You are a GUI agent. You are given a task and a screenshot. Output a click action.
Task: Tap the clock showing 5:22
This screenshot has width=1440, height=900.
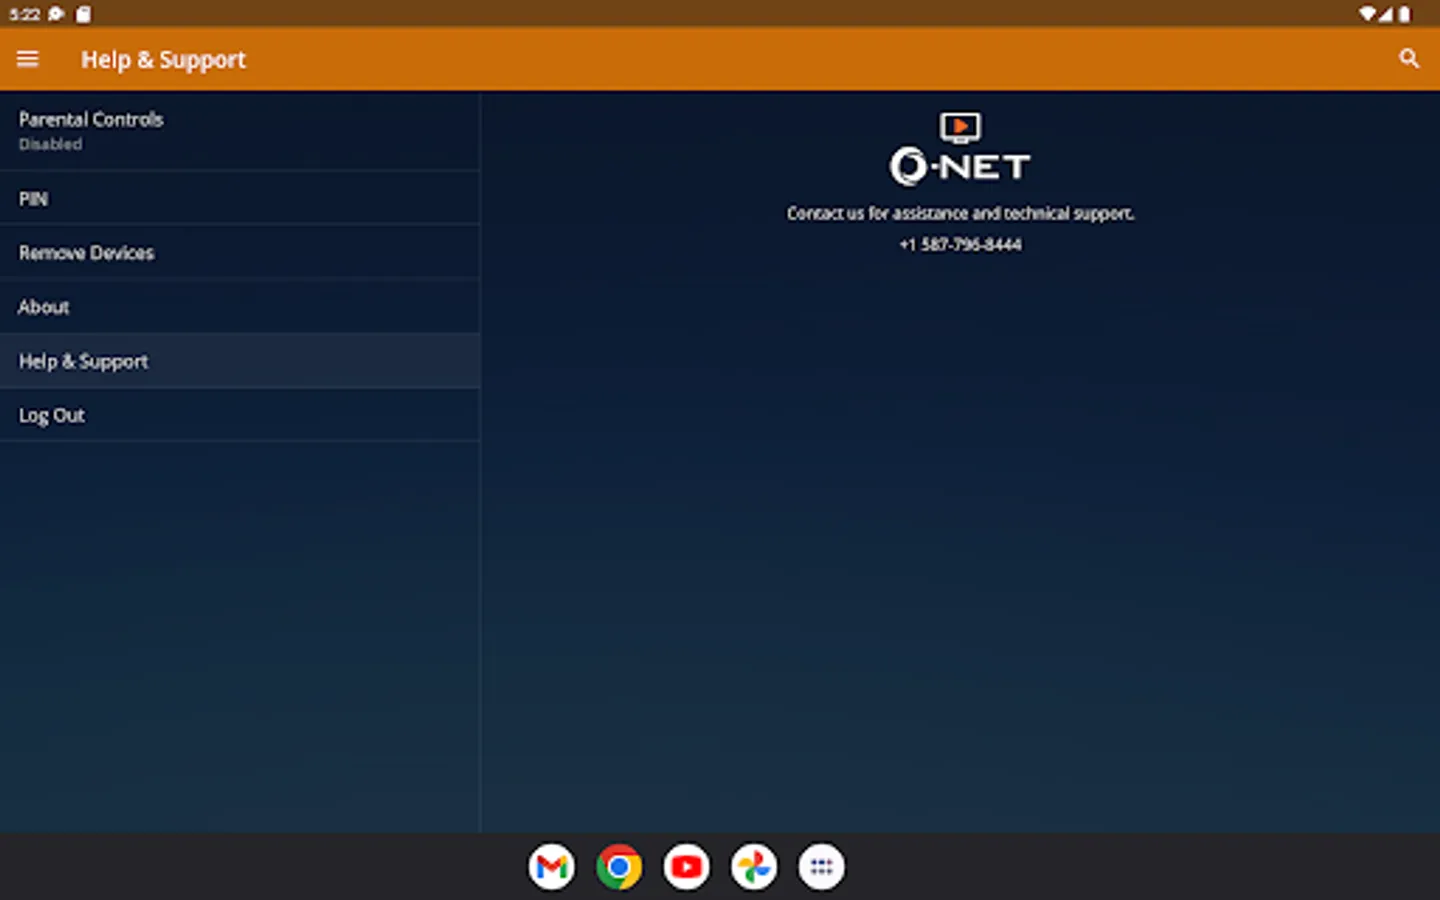pyautogui.click(x=24, y=14)
